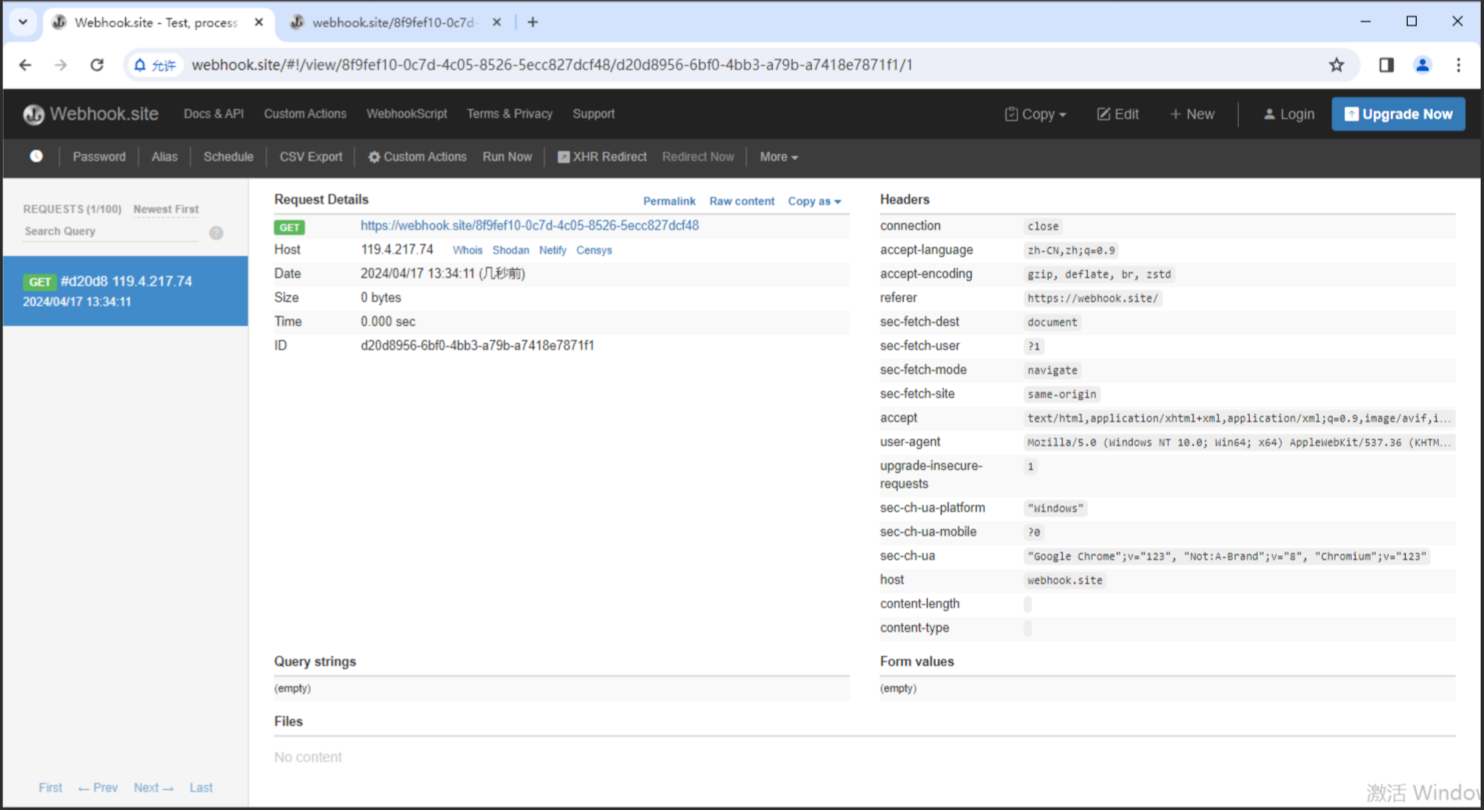
Task: Click the tab search chevron button
Action: (22, 22)
